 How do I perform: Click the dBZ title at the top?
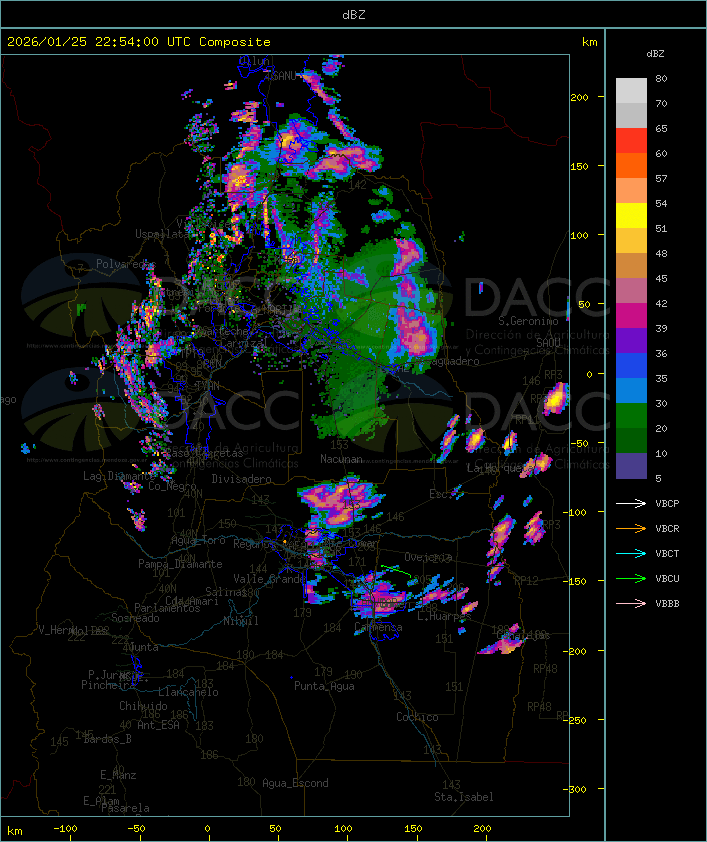click(354, 14)
